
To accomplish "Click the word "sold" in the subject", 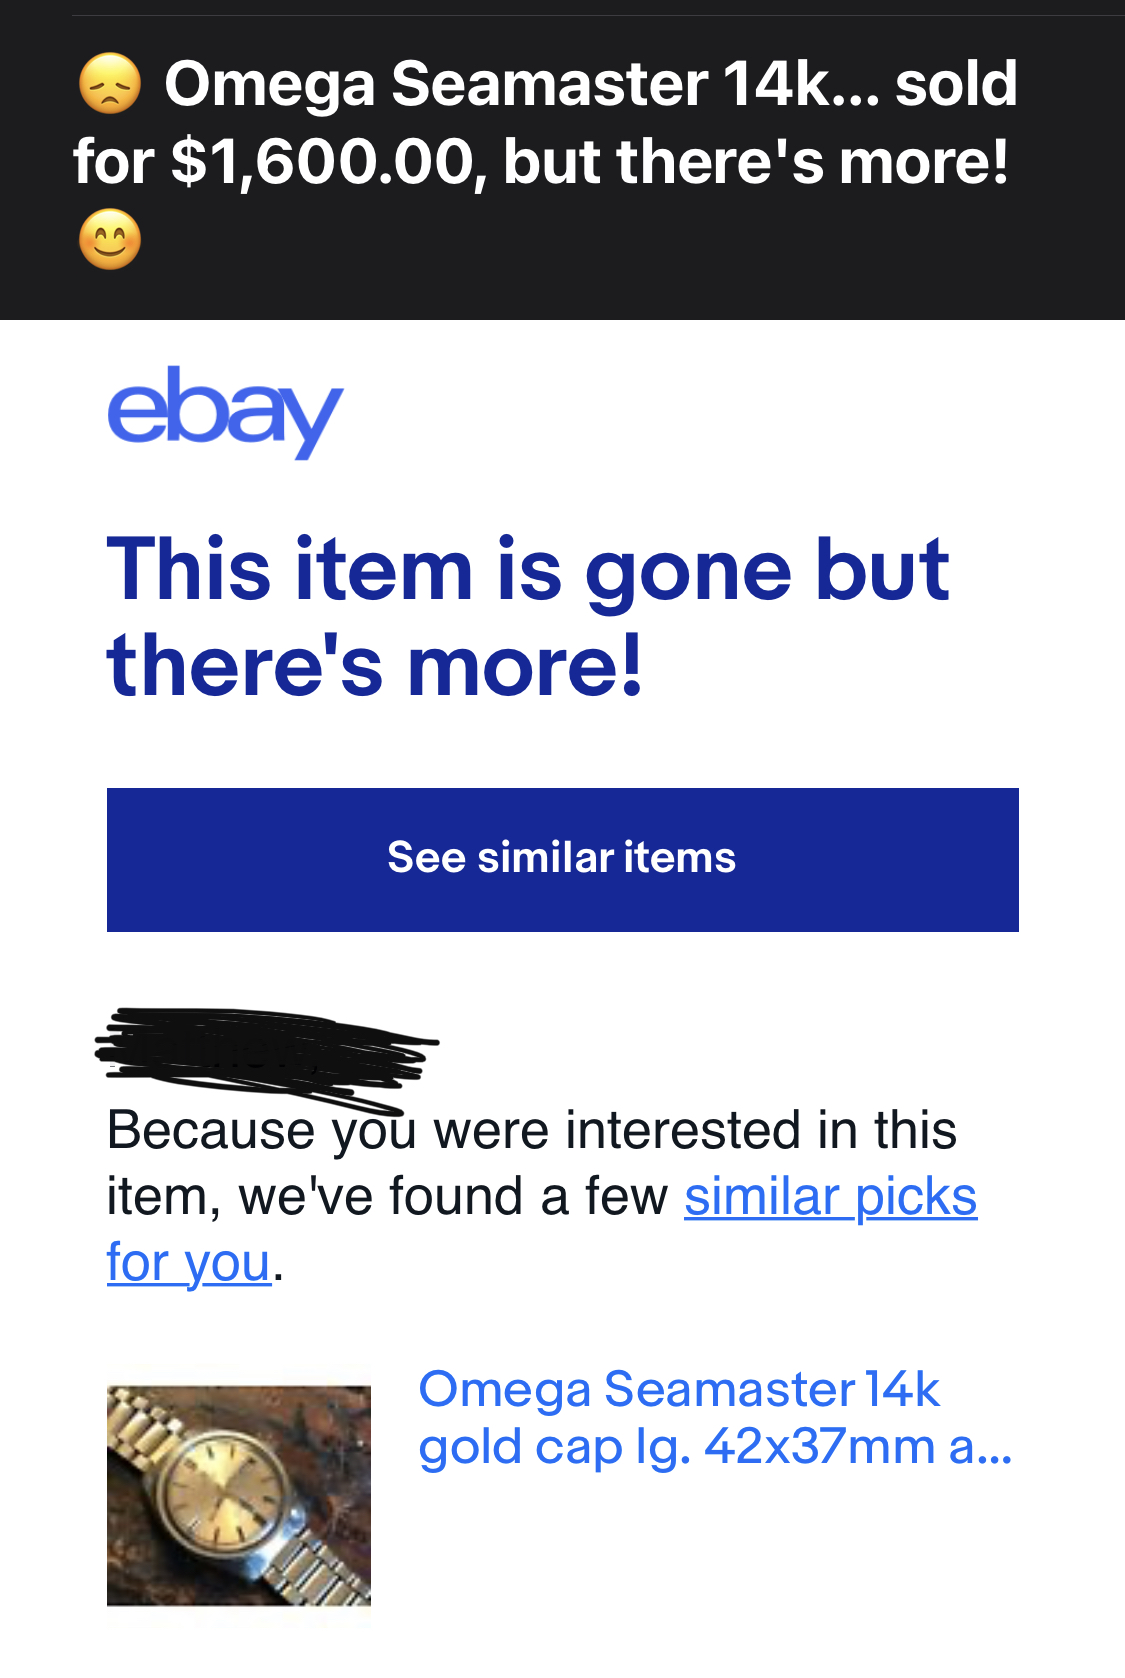I will point(955,84).
